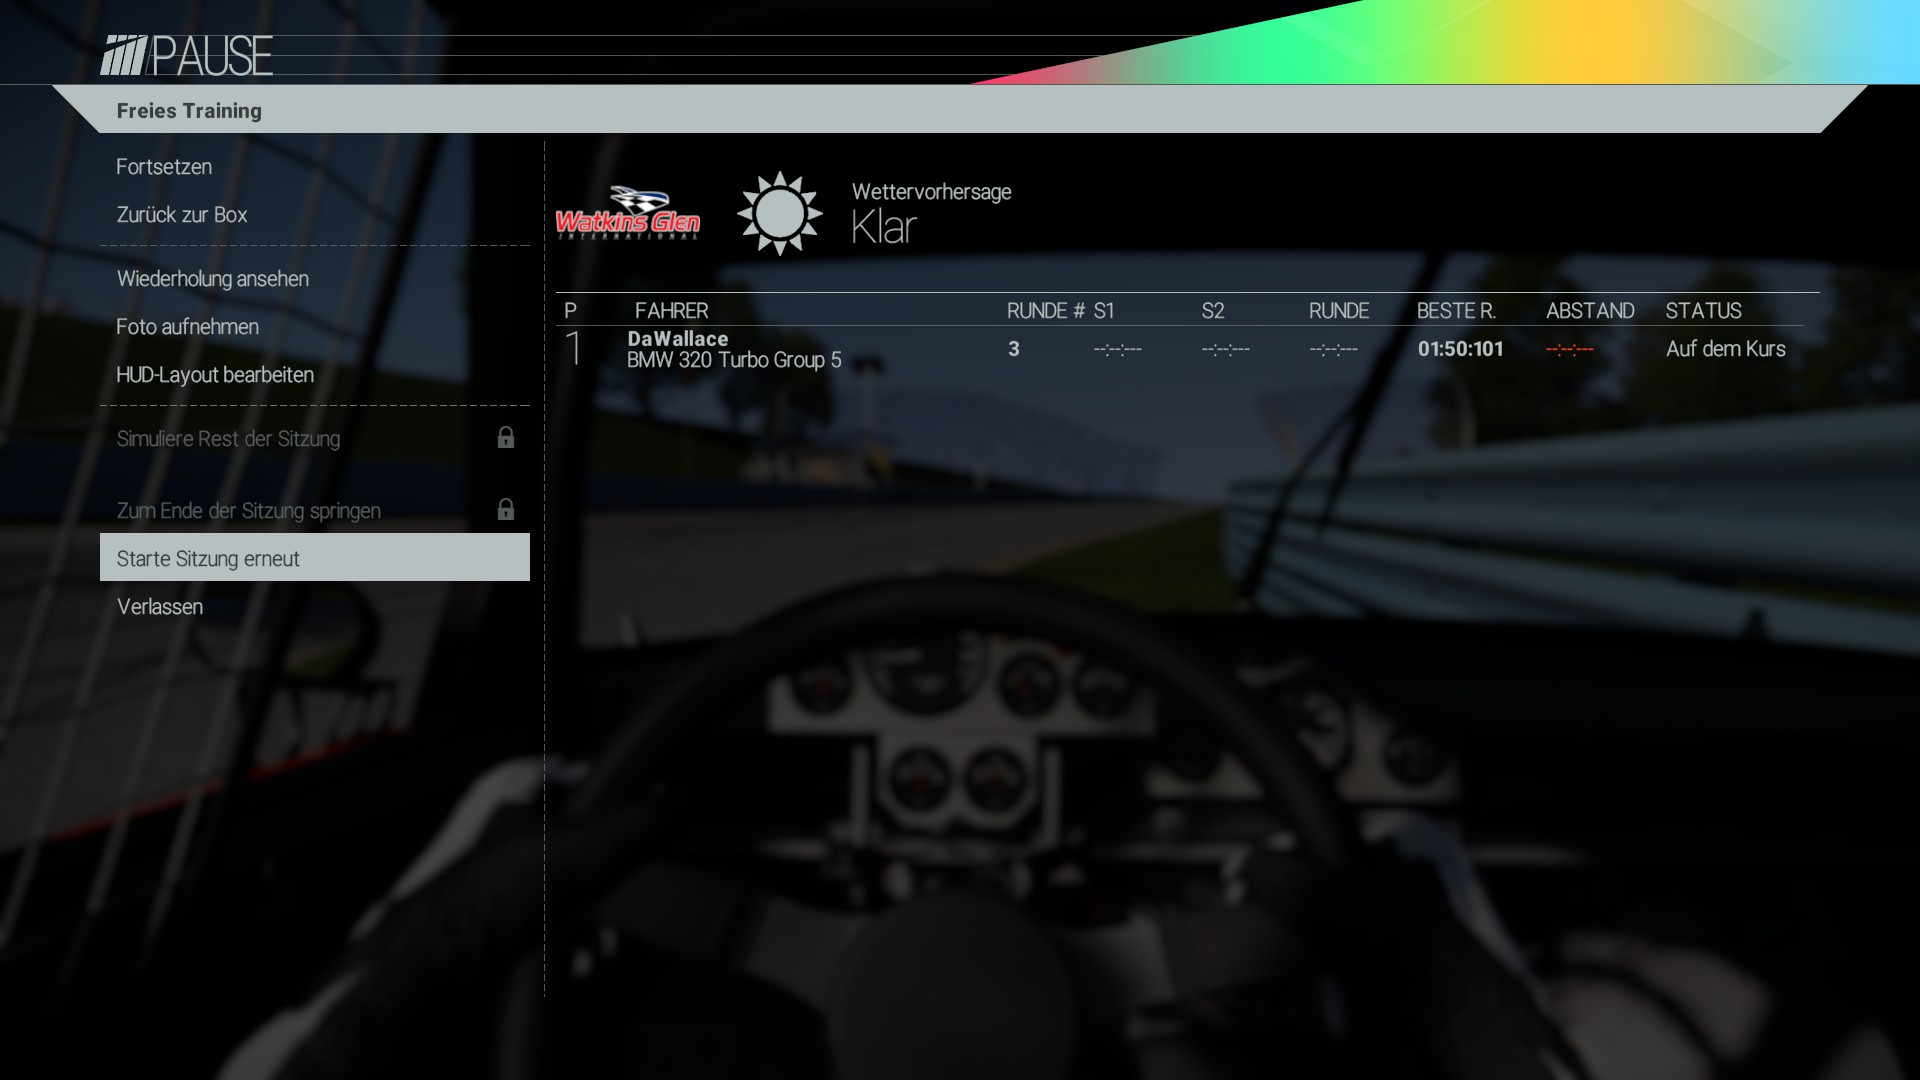Click the ABSTAND column header
This screenshot has width=1920, height=1080.
click(1590, 311)
